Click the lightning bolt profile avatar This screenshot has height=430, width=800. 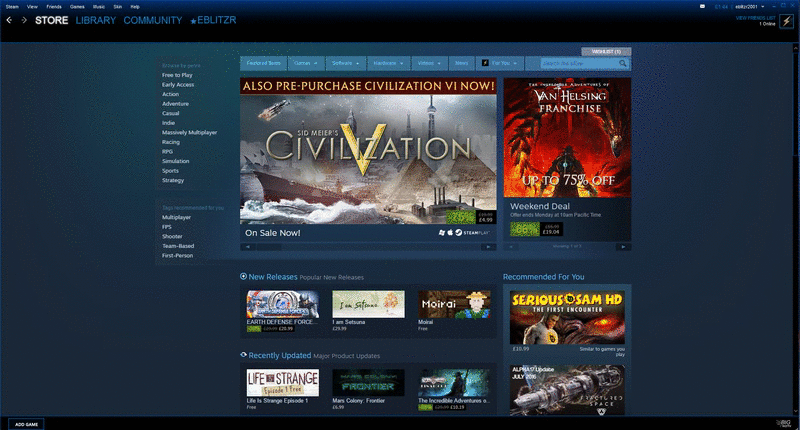click(x=786, y=21)
